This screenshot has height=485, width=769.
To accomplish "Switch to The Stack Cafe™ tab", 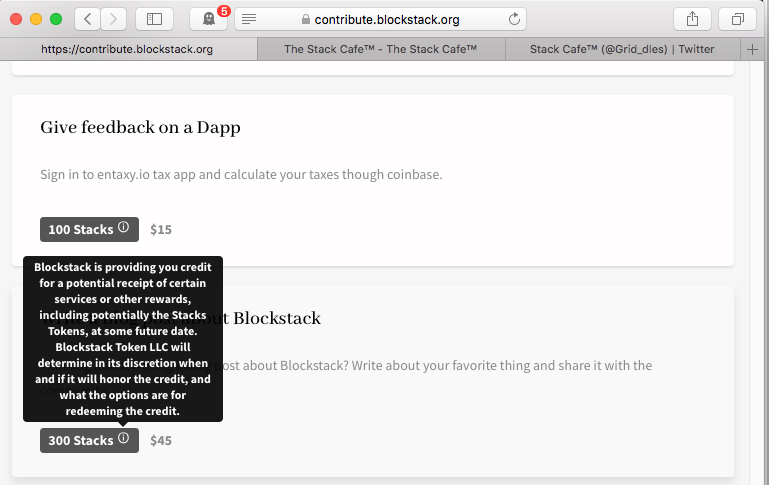I will 381,50.
